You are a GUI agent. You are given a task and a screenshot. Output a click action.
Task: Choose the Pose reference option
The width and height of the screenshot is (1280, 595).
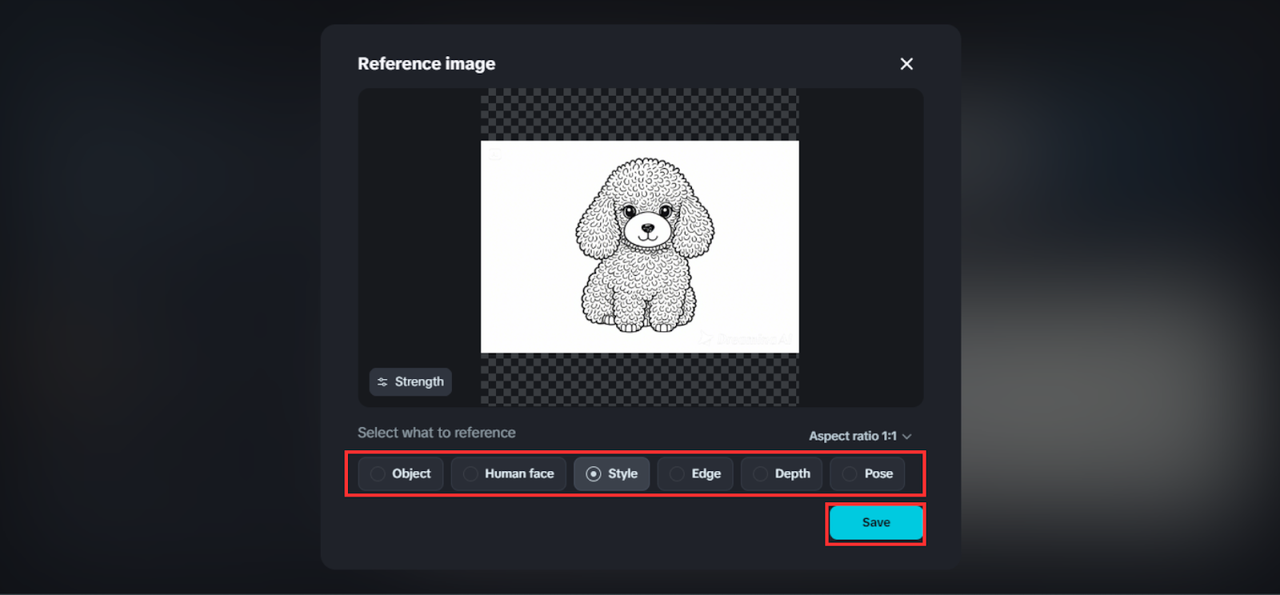867,474
